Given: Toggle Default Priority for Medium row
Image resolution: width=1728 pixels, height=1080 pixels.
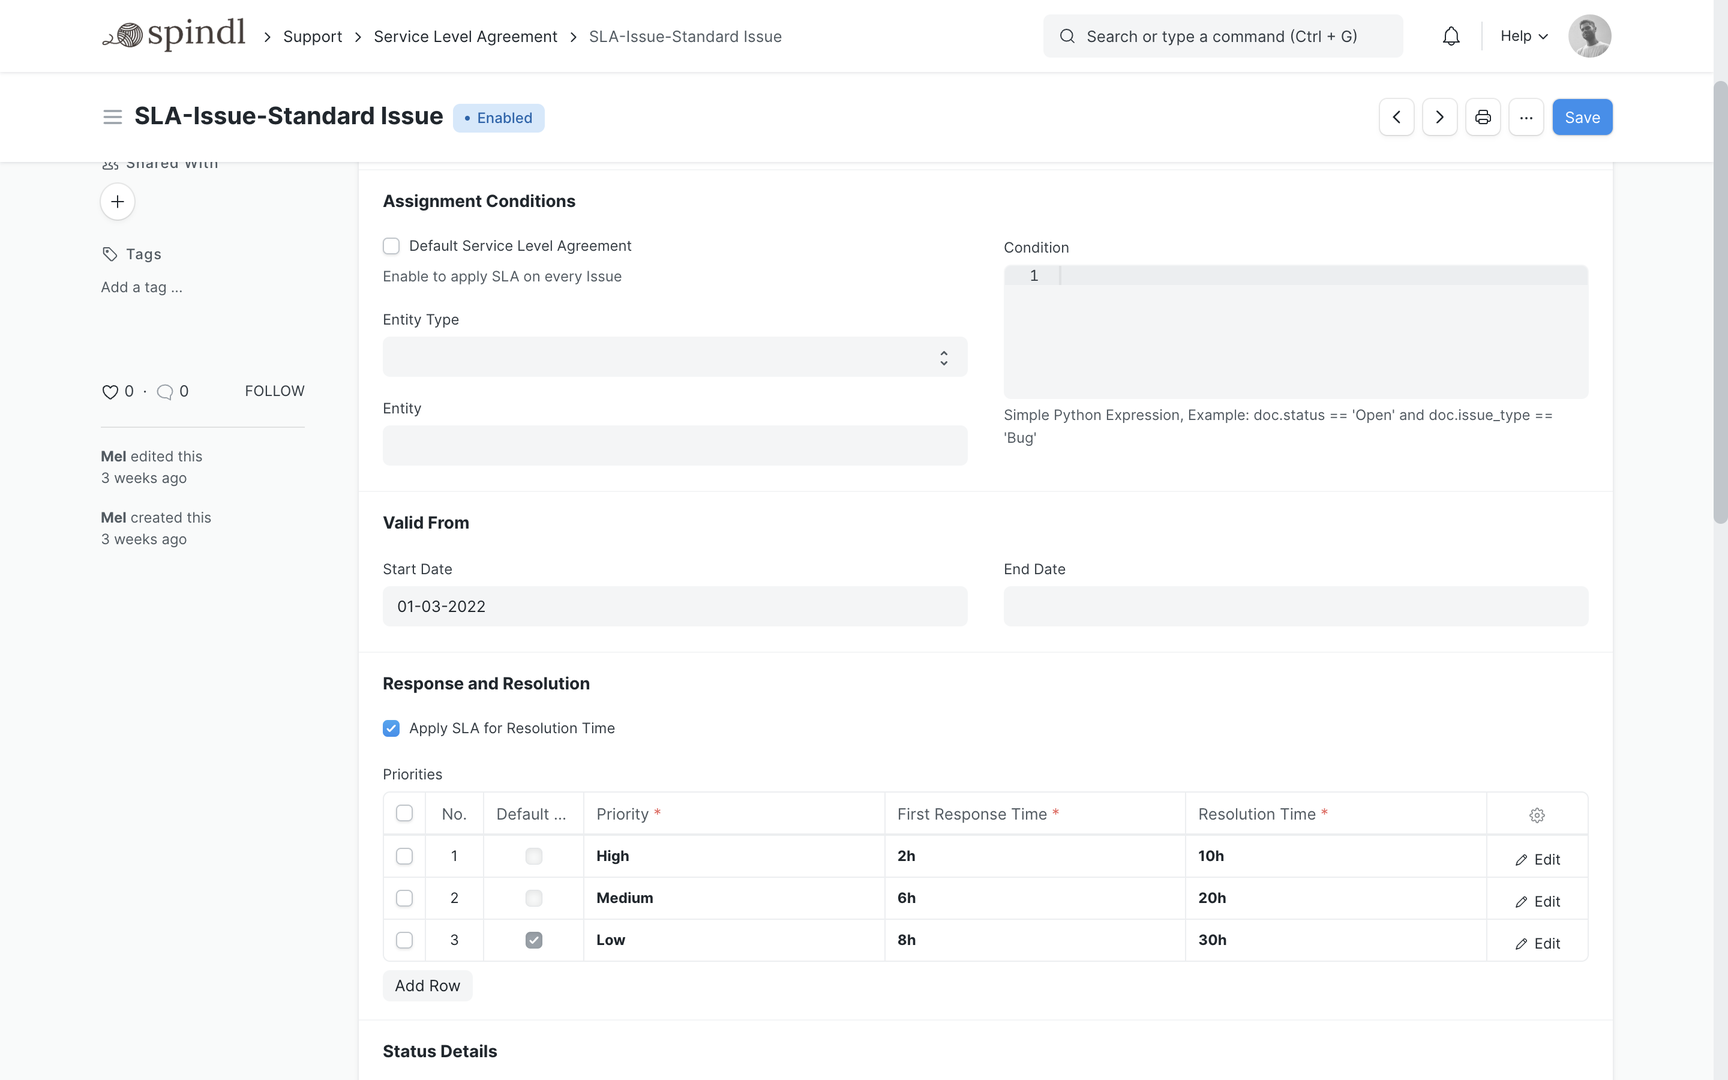Looking at the screenshot, I should [x=534, y=898].
